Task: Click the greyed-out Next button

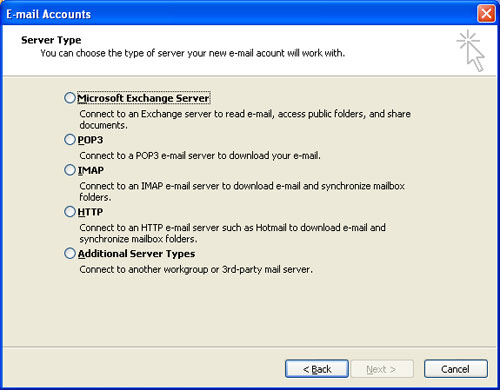Action: (382, 369)
